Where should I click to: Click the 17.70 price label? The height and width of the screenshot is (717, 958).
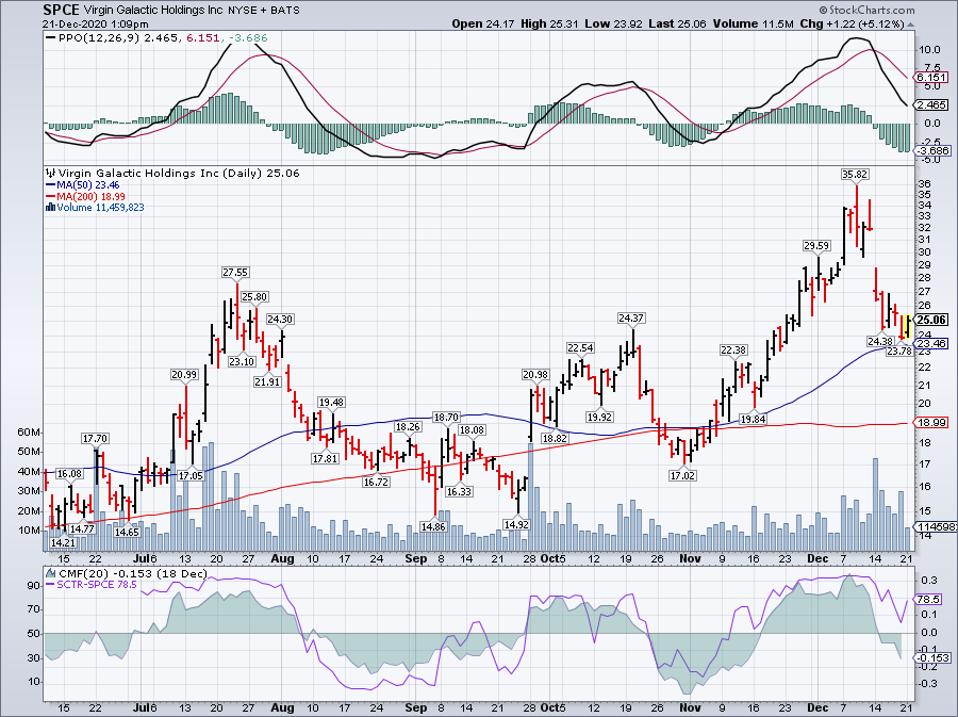point(95,439)
